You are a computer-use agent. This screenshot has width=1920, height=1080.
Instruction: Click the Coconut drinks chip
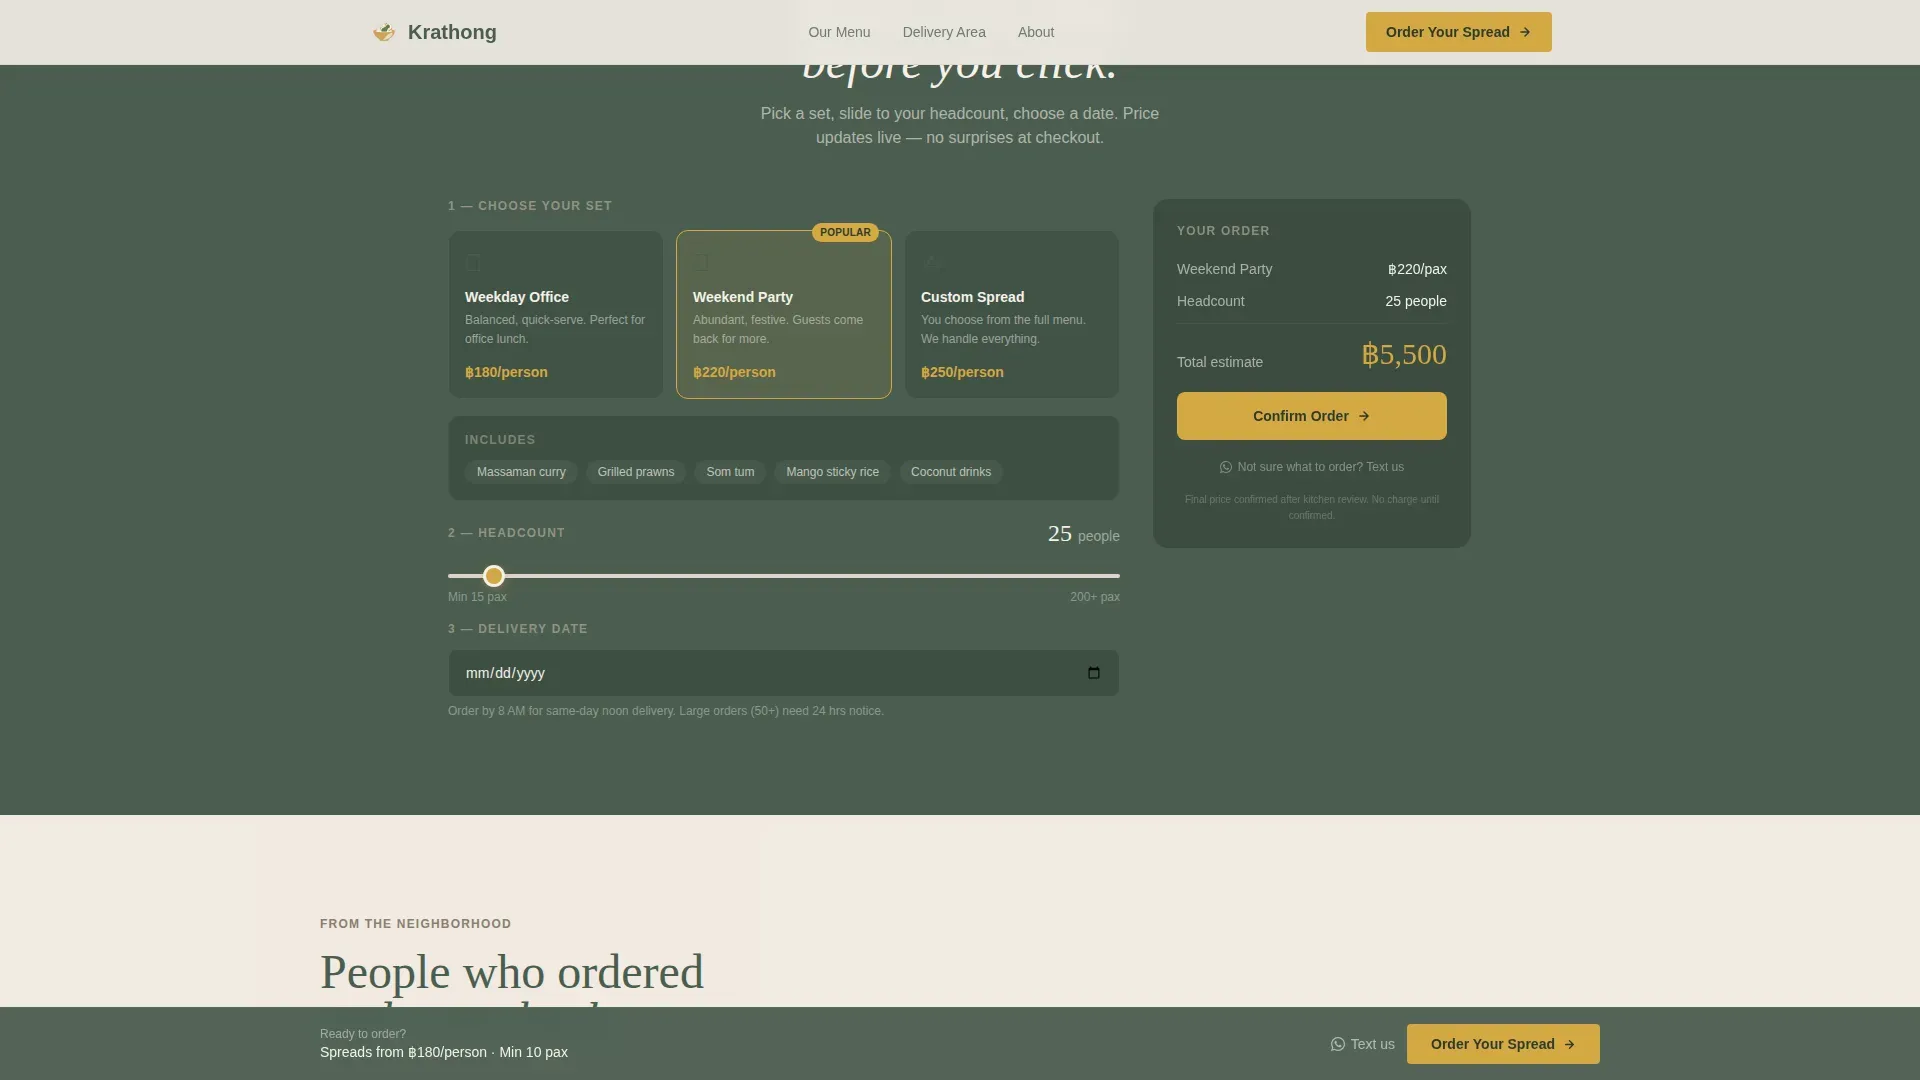951,472
